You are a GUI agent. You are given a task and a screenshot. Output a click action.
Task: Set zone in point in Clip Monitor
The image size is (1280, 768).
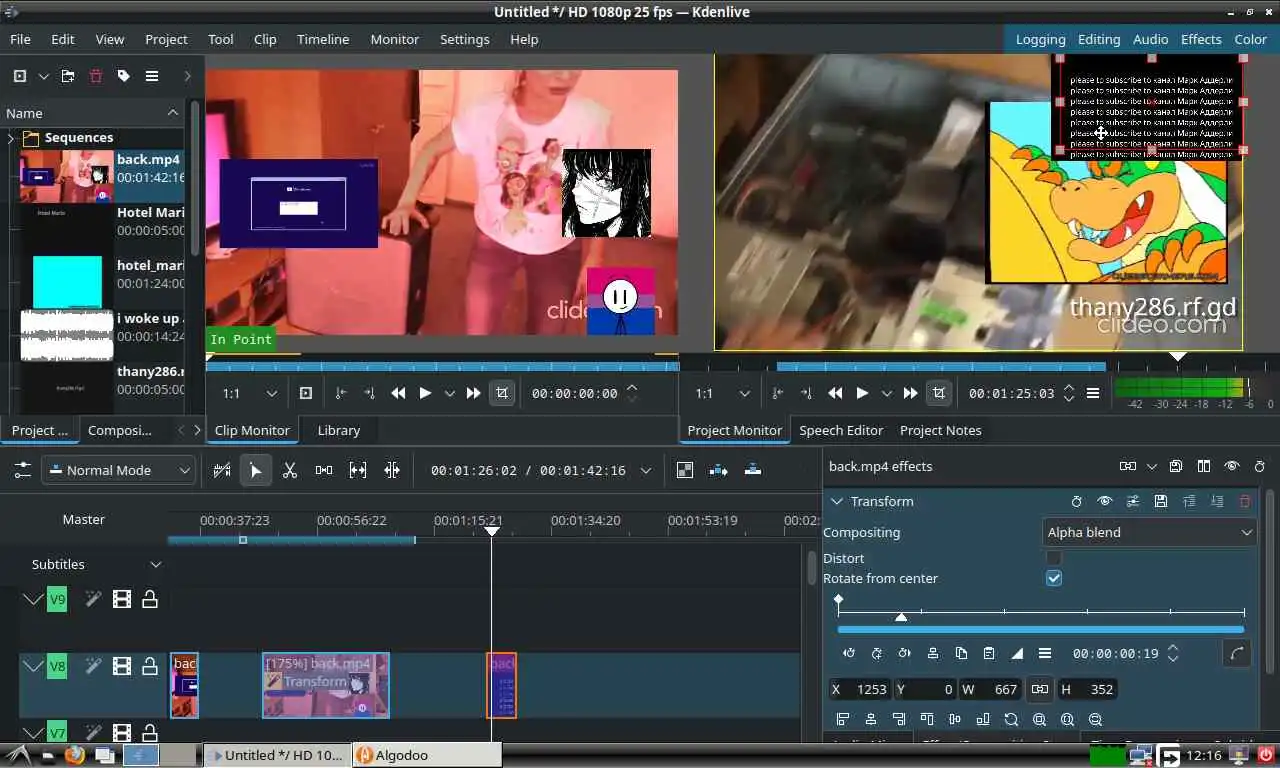click(341, 393)
